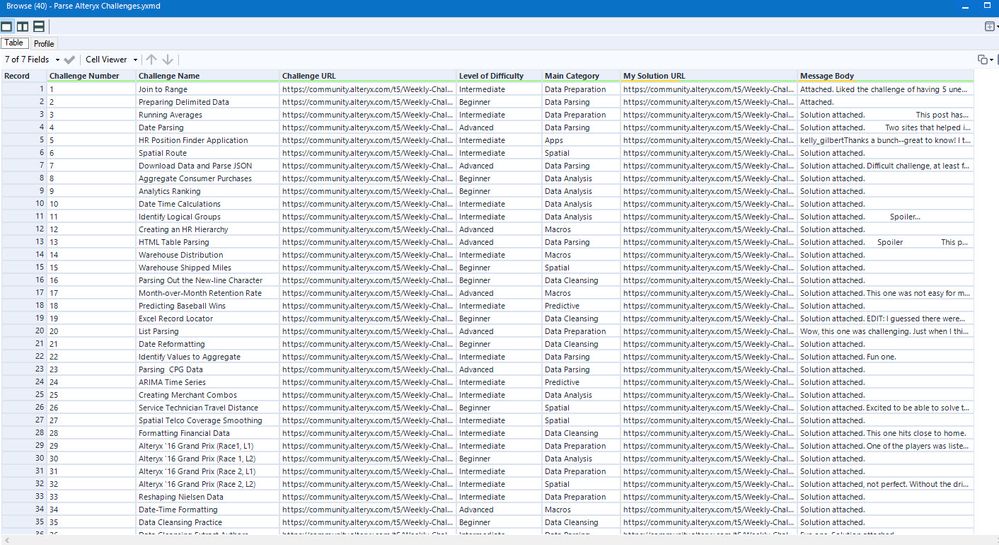
Task: Select "Alteryx '16 Grand Prix (Race1, L1)" cell
Action: (x=208, y=446)
